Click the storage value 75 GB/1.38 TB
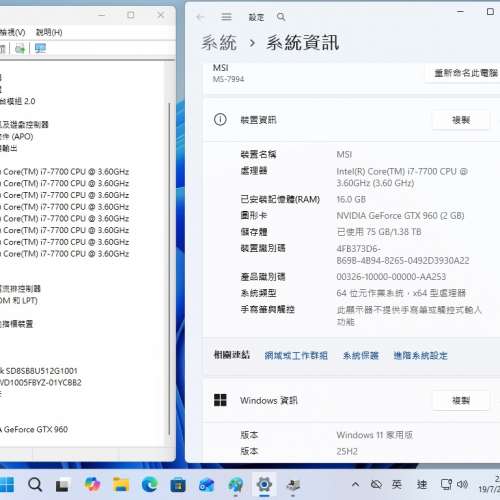The height and width of the screenshot is (500, 500). (379, 232)
